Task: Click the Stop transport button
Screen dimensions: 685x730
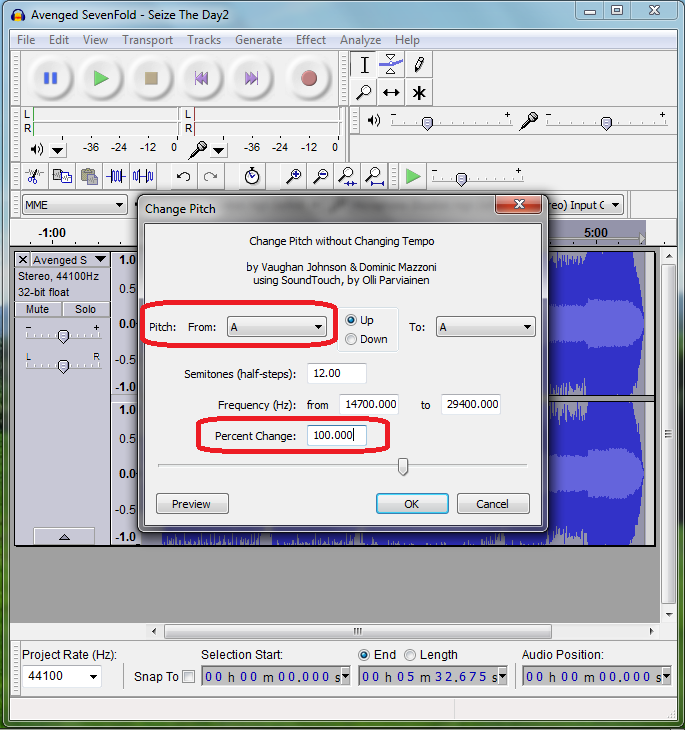Action: click(151, 78)
